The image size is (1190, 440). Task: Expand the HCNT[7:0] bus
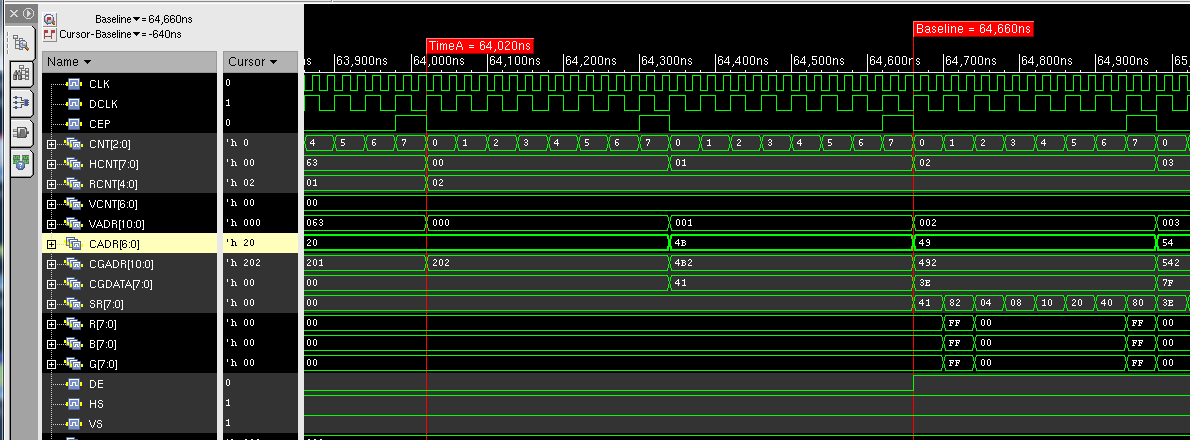(x=52, y=164)
